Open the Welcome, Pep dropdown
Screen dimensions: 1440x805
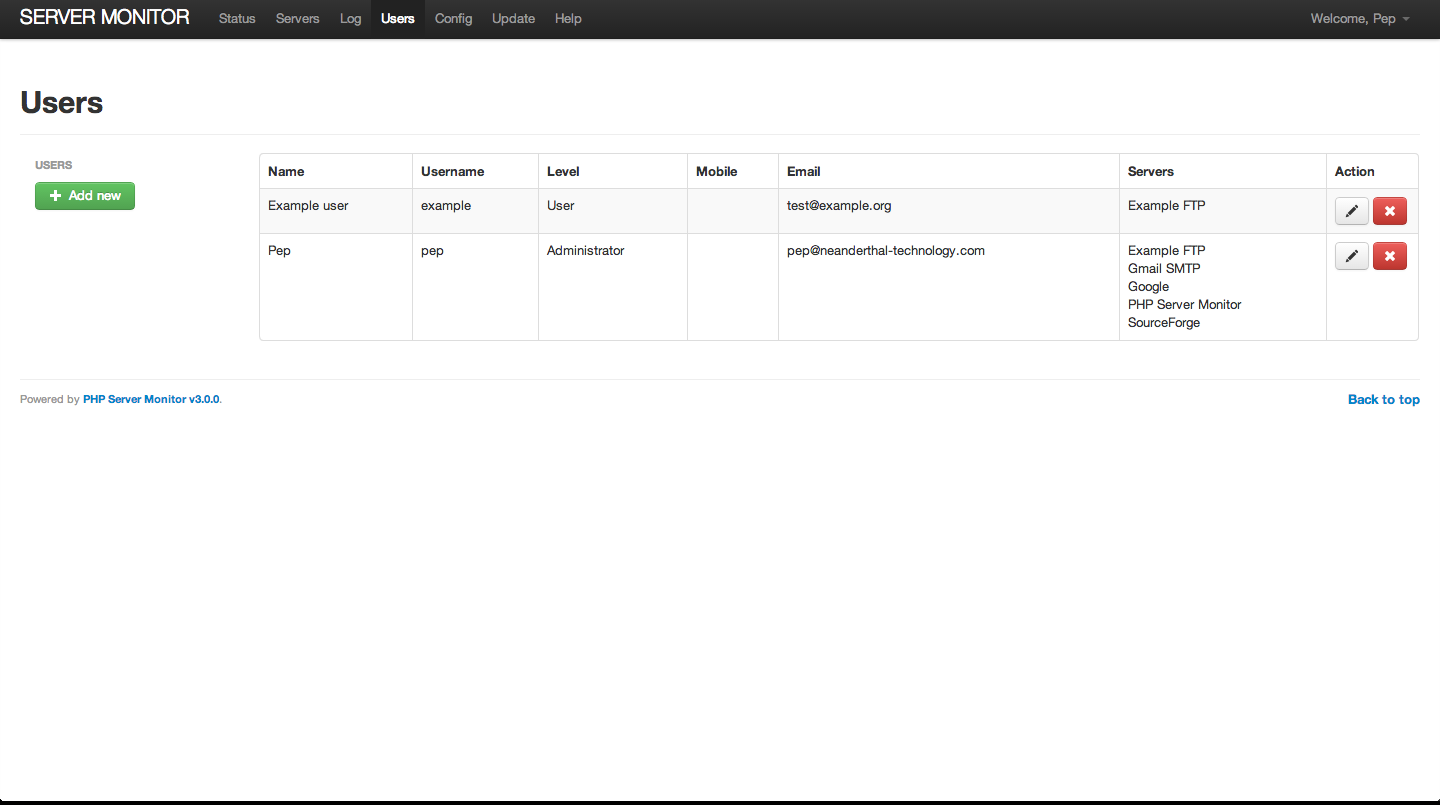(1358, 18)
